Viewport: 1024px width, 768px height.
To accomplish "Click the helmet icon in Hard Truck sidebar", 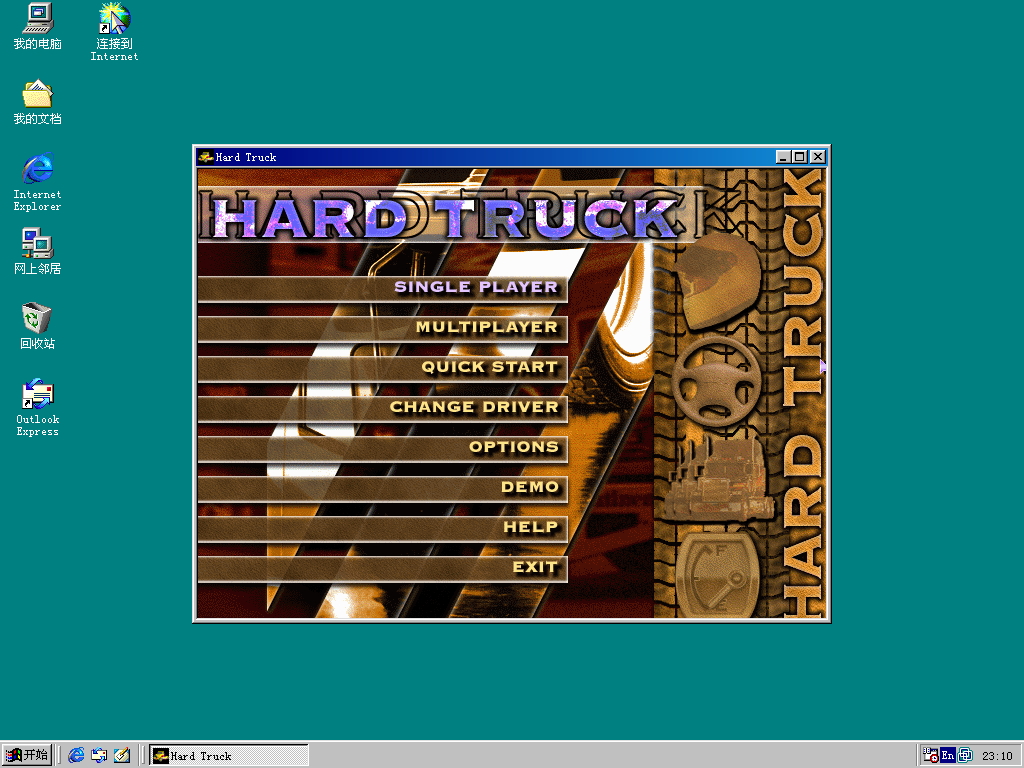I will tap(718, 283).
